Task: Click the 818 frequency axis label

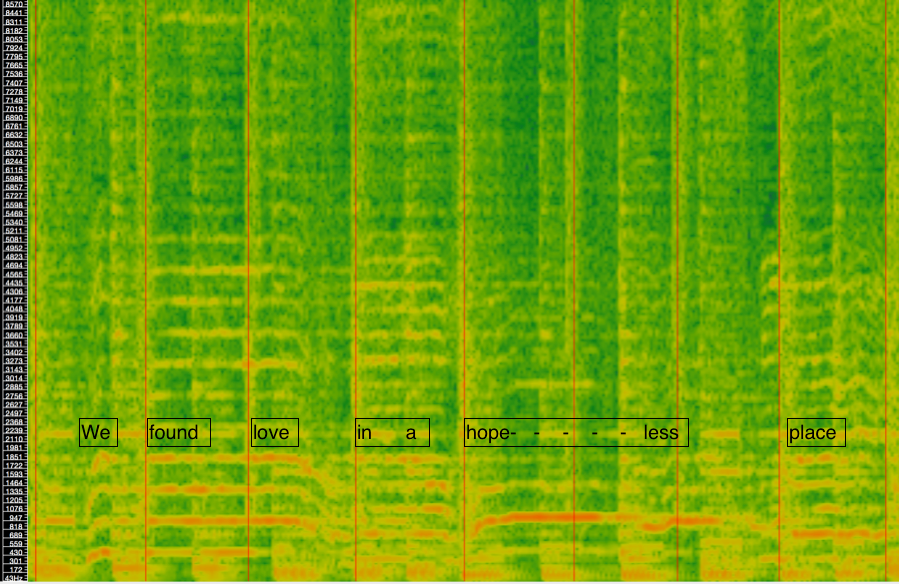Action: pyautogui.click(x=15, y=526)
